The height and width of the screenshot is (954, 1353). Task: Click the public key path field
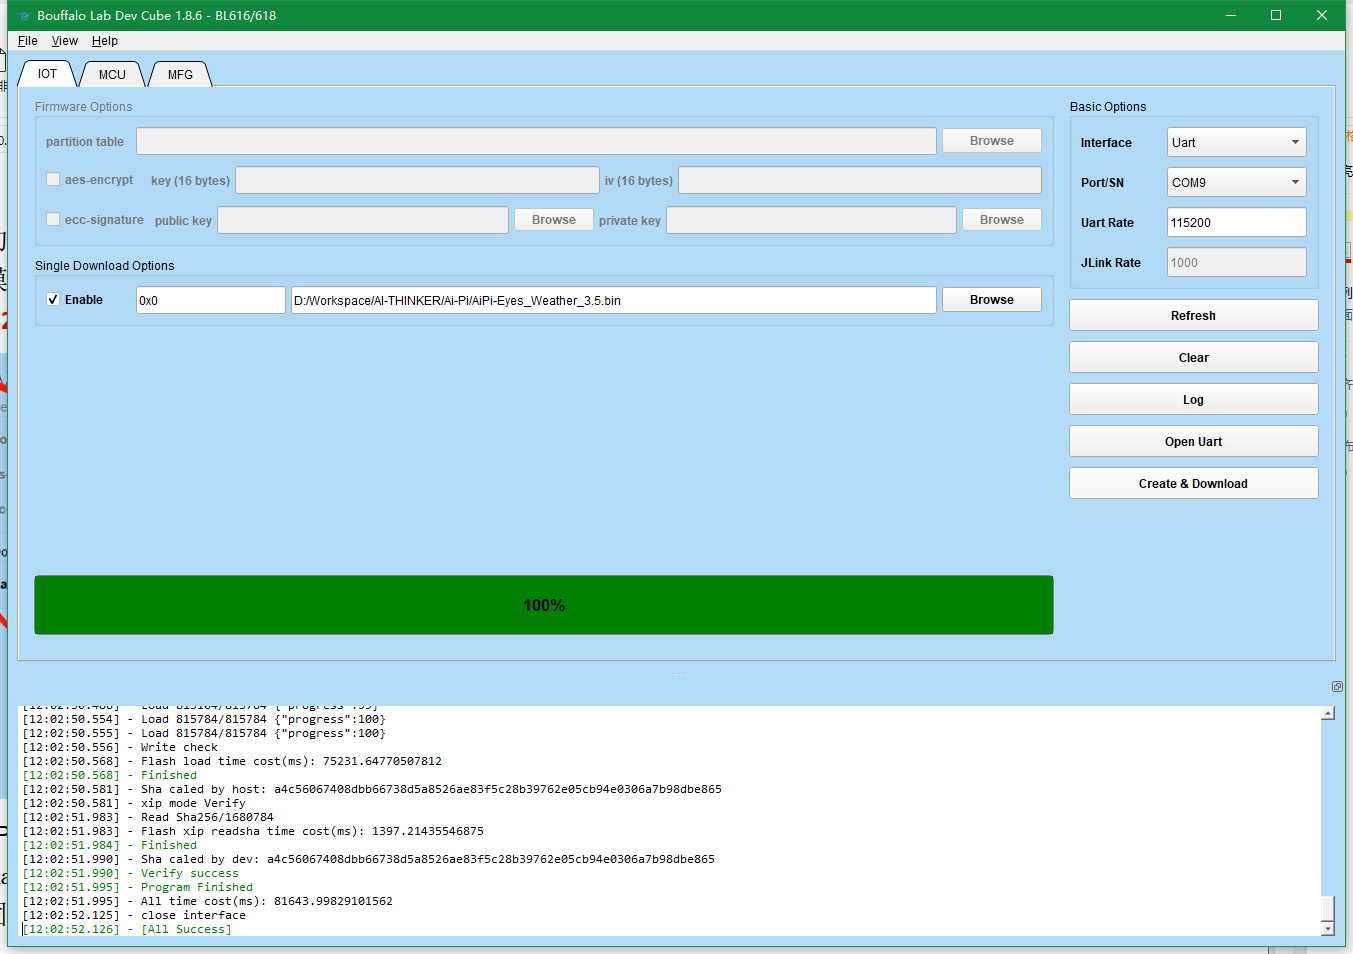363,220
